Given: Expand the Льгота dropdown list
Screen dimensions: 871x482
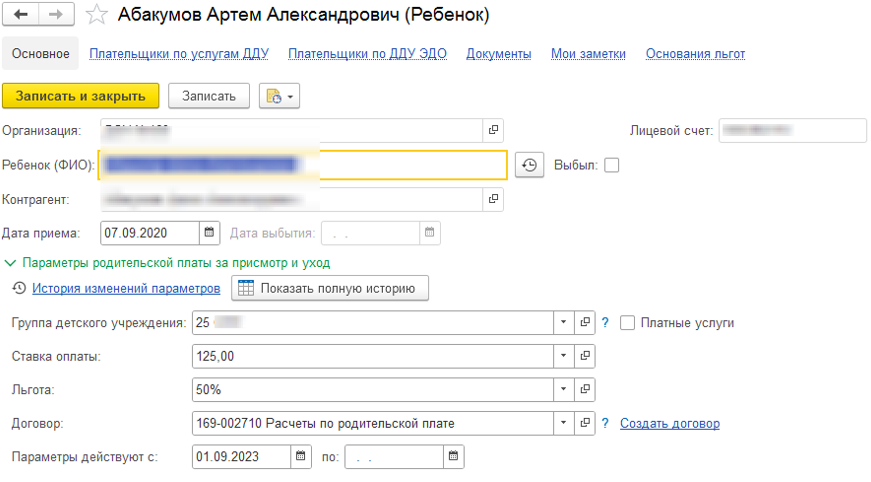Looking at the screenshot, I should click(x=564, y=389).
